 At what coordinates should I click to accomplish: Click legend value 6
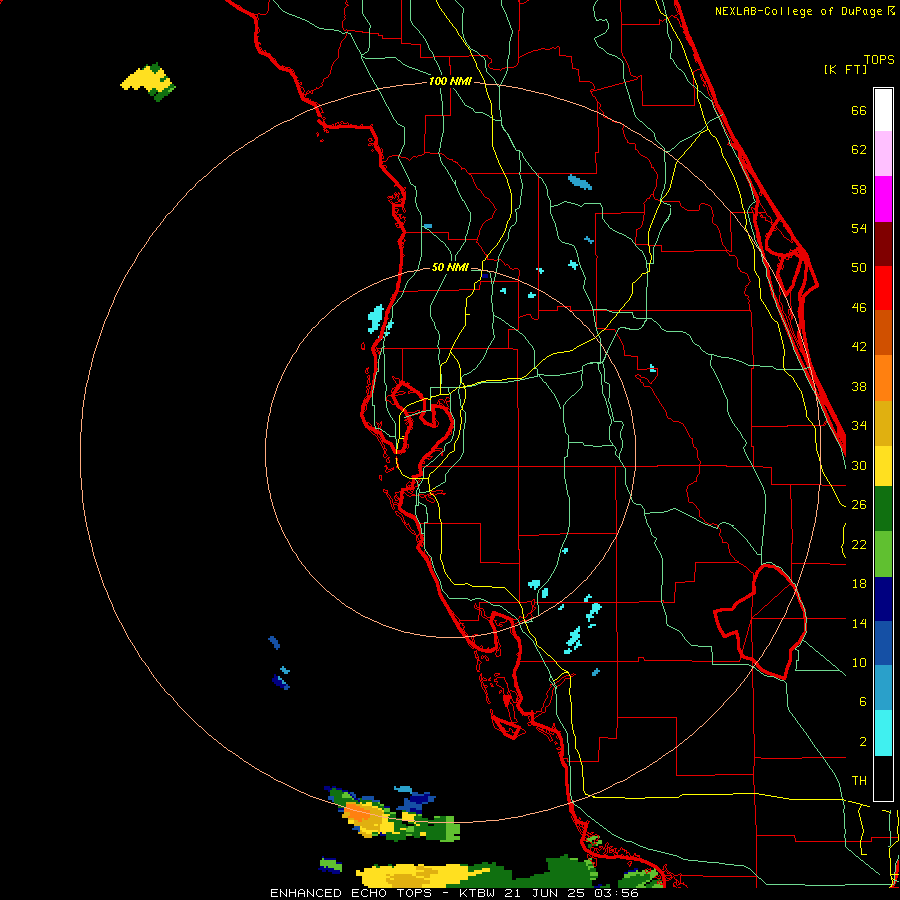point(862,701)
